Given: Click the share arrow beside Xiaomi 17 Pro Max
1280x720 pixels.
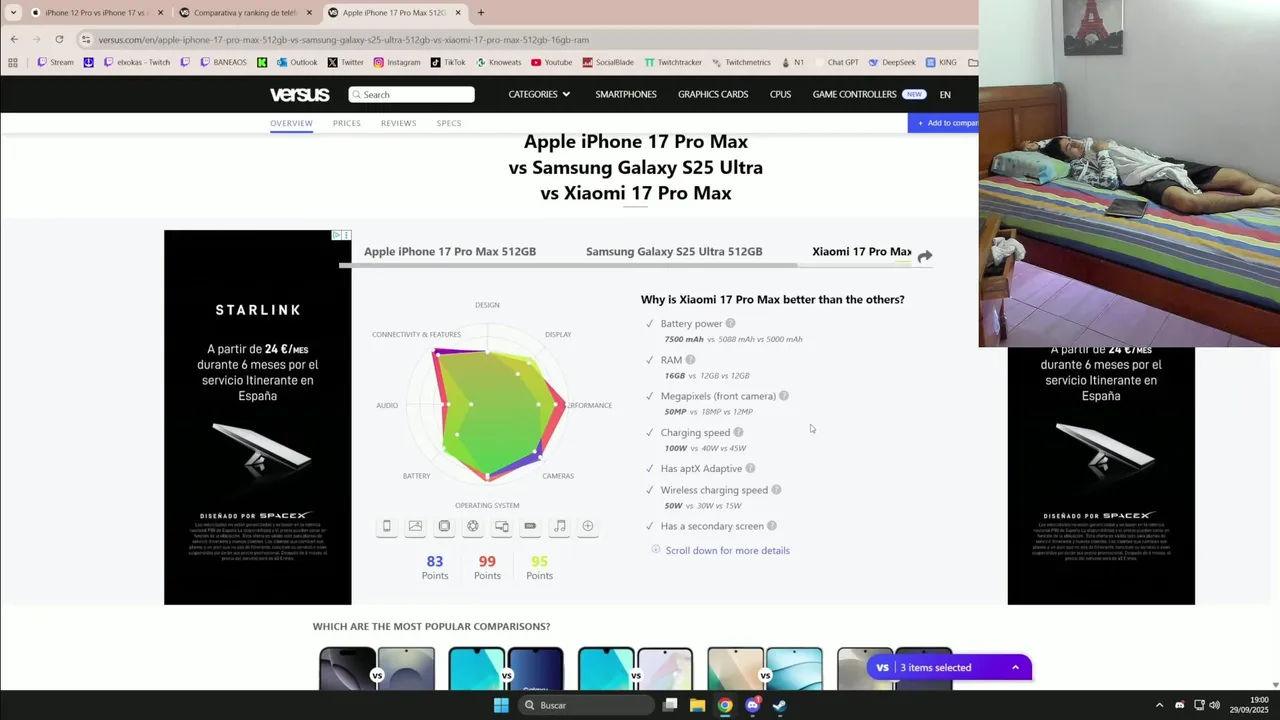Looking at the screenshot, I should 925,256.
